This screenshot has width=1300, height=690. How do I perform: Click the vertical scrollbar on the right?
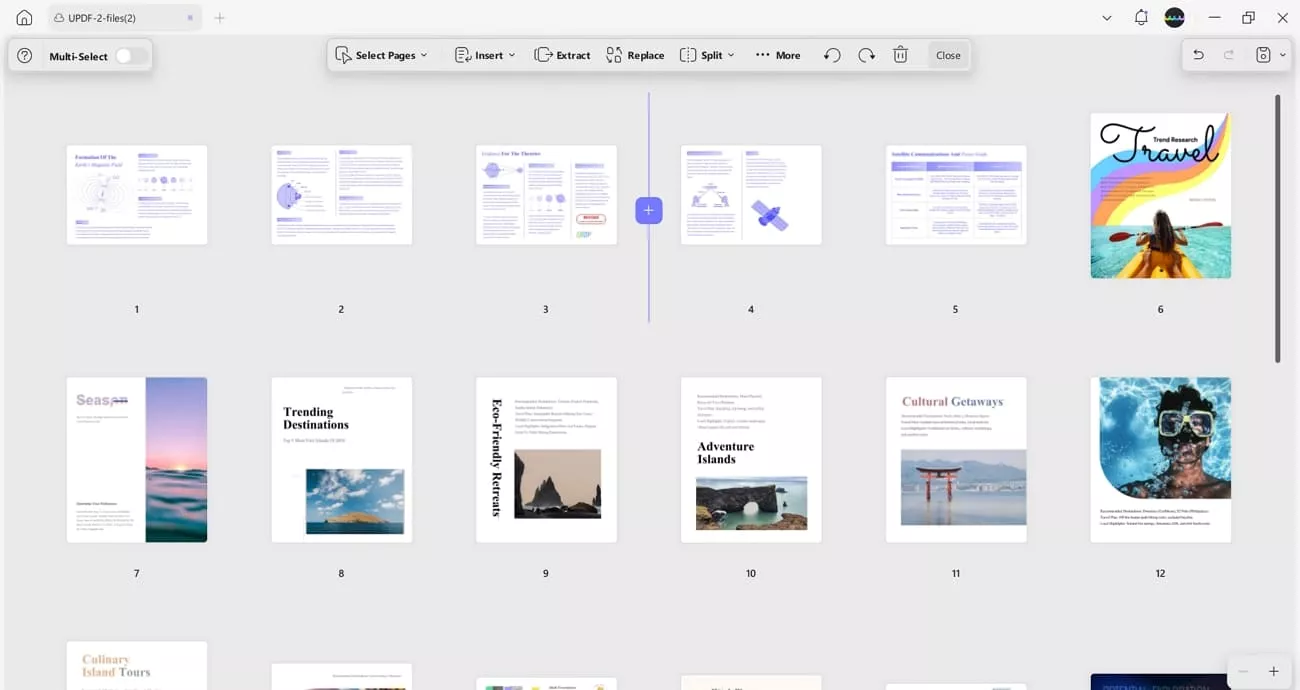(1277, 228)
